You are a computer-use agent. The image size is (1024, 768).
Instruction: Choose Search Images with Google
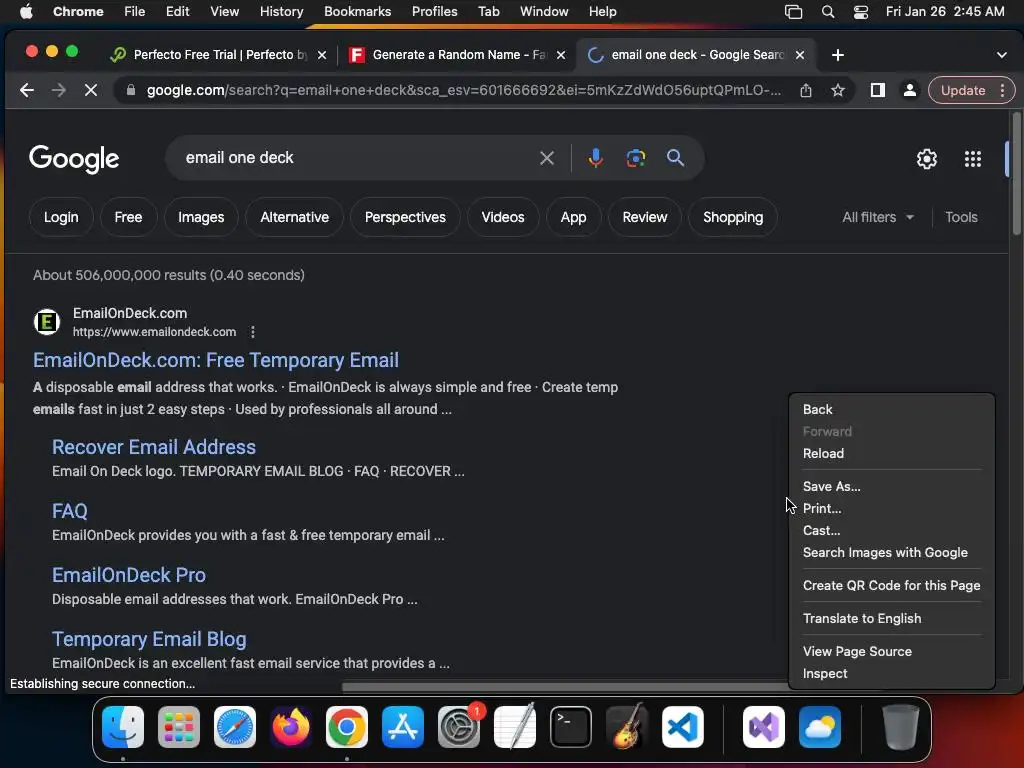(891, 552)
